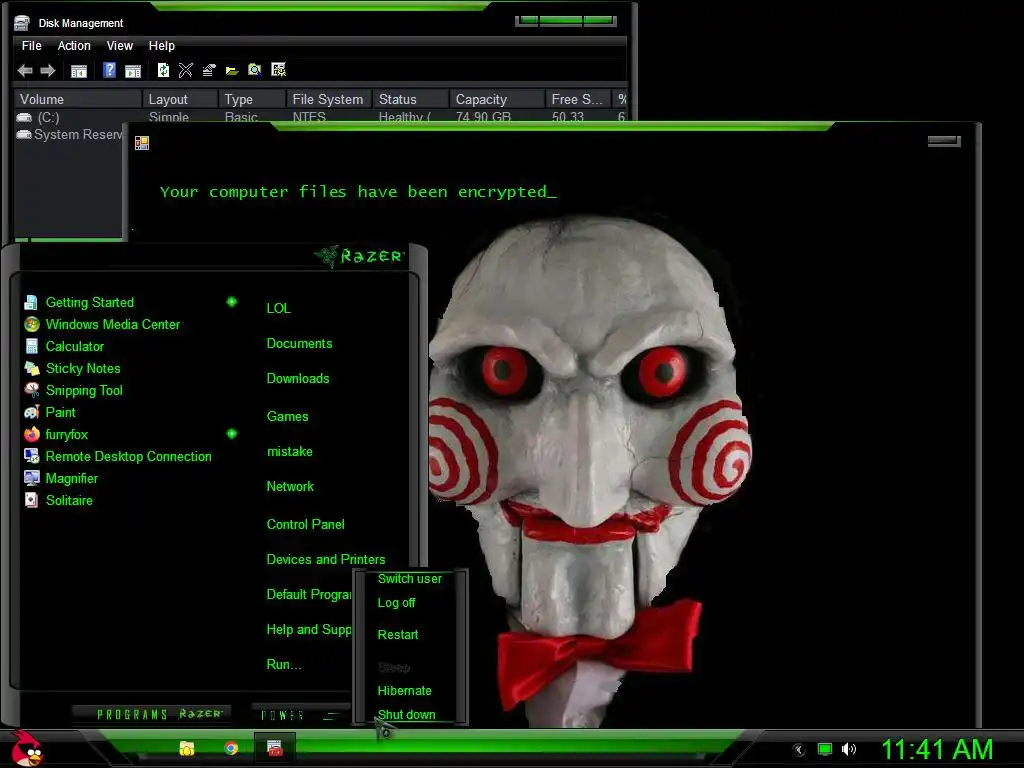Click the Refresh toolbar icon
The height and width of the screenshot is (768, 1024).
(163, 70)
